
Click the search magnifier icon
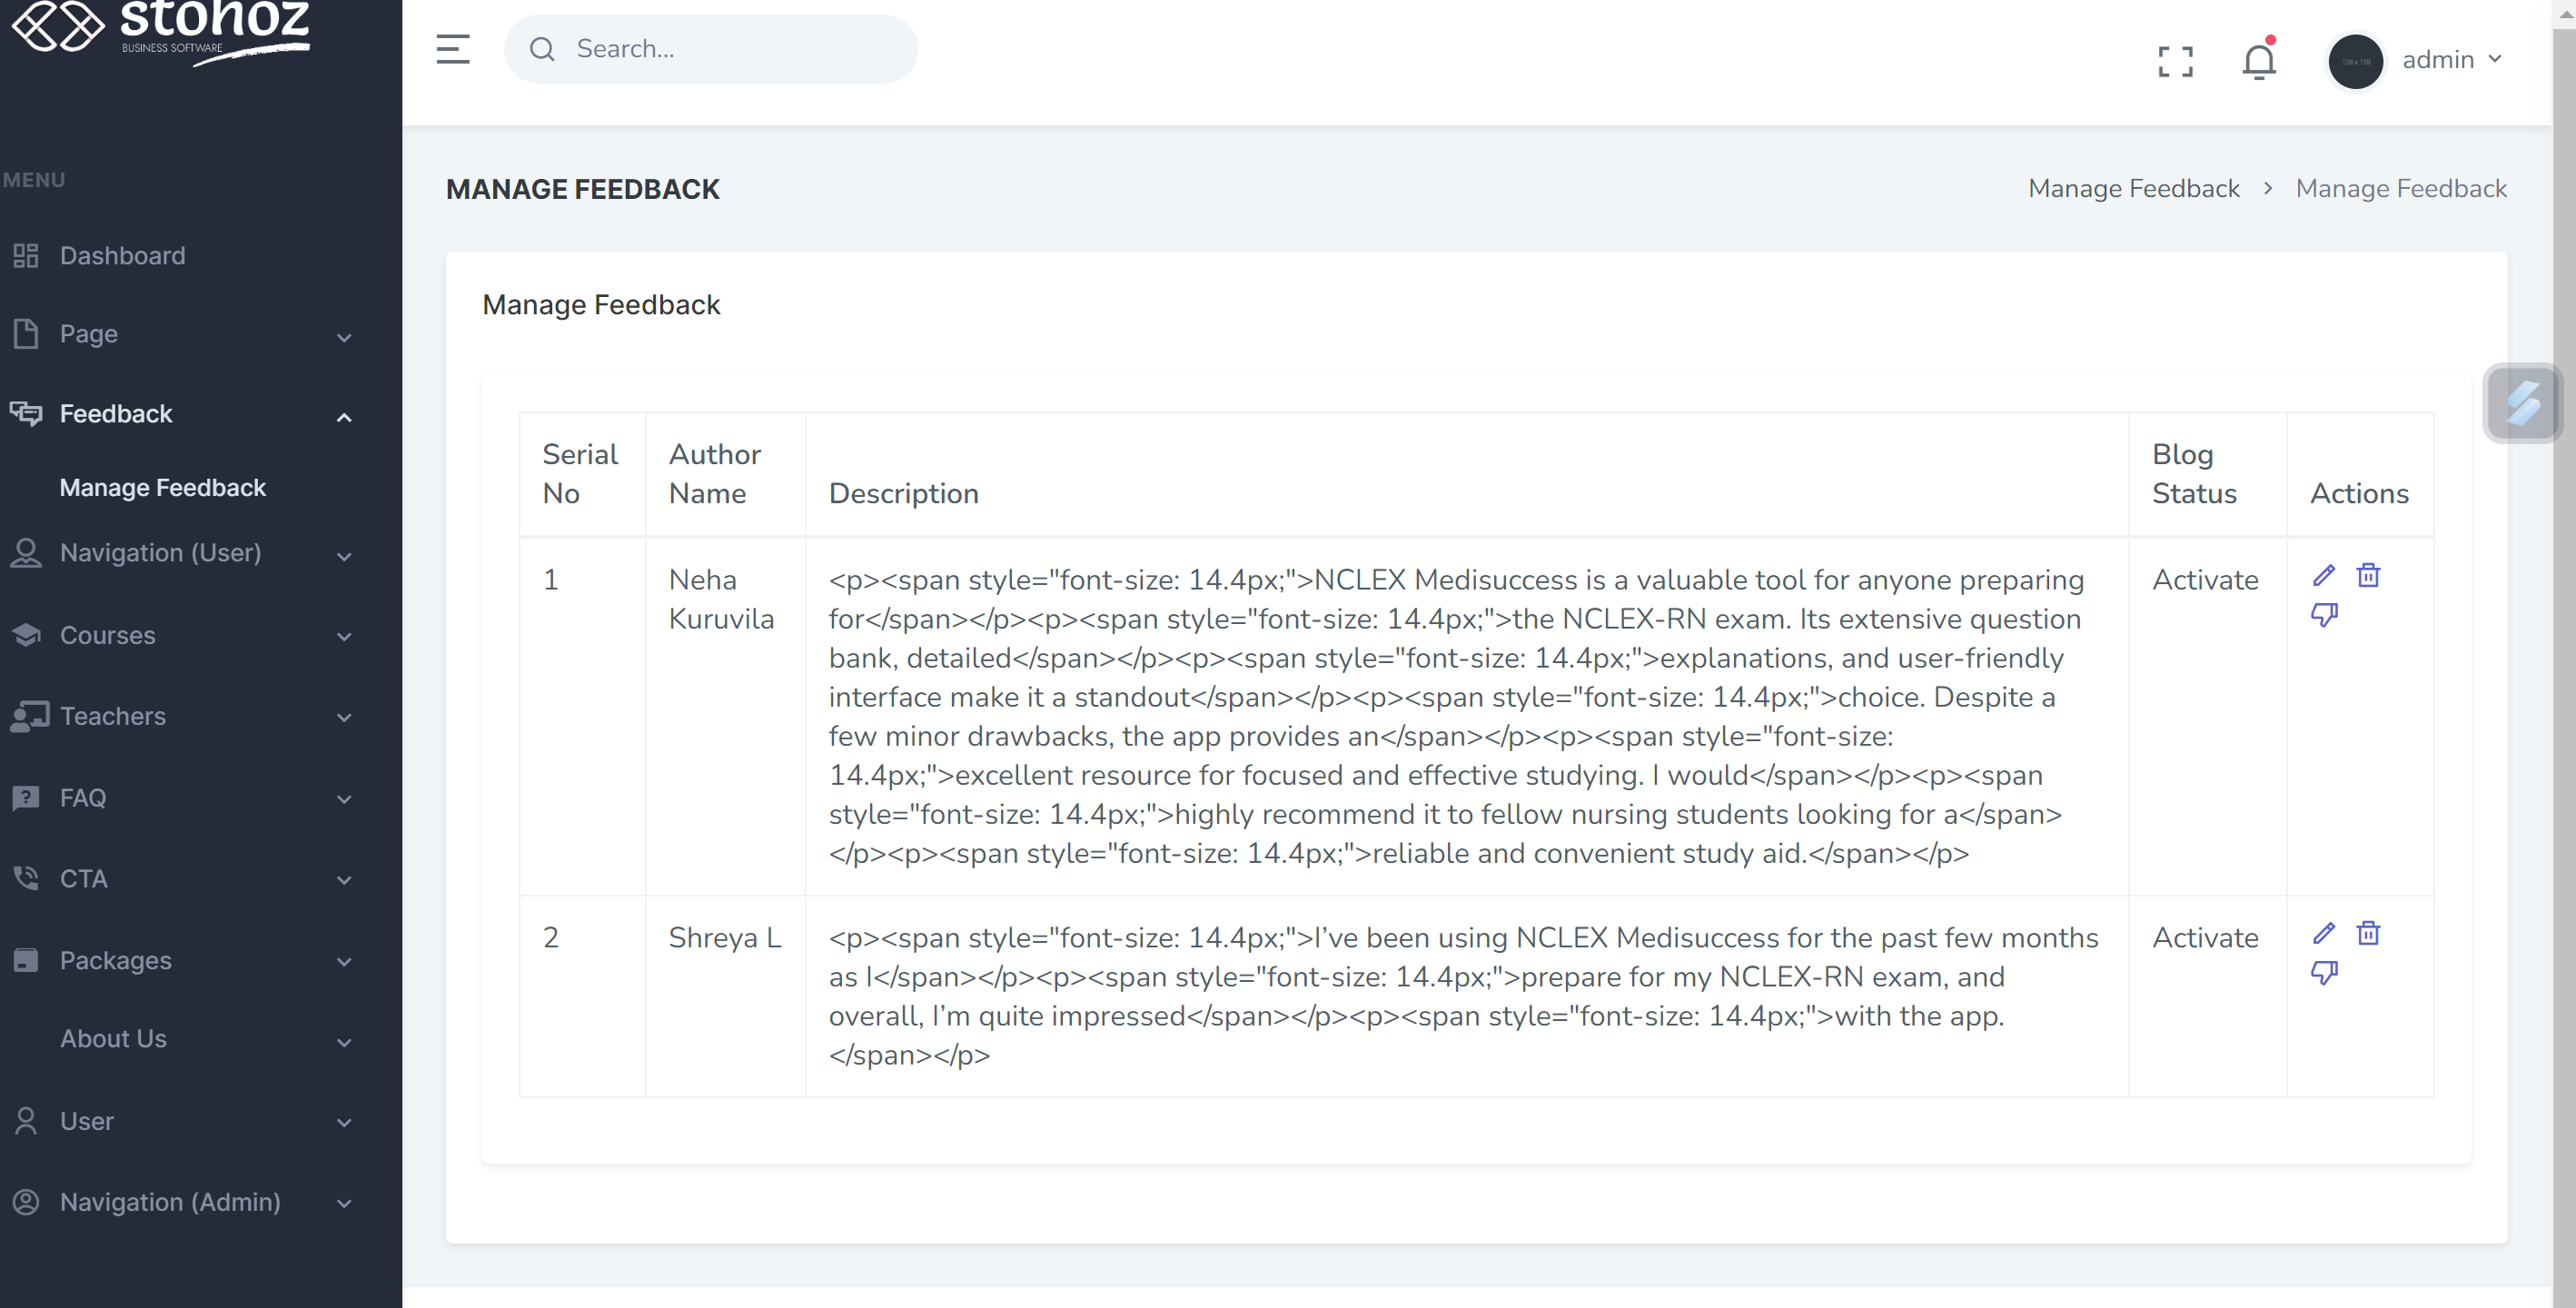[542, 49]
